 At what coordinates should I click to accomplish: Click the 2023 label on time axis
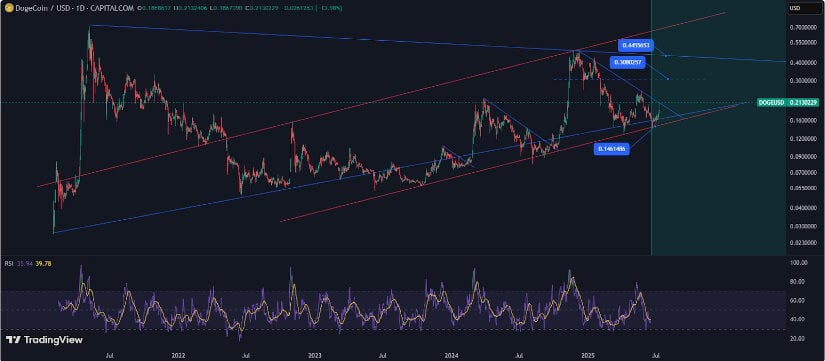click(315, 356)
